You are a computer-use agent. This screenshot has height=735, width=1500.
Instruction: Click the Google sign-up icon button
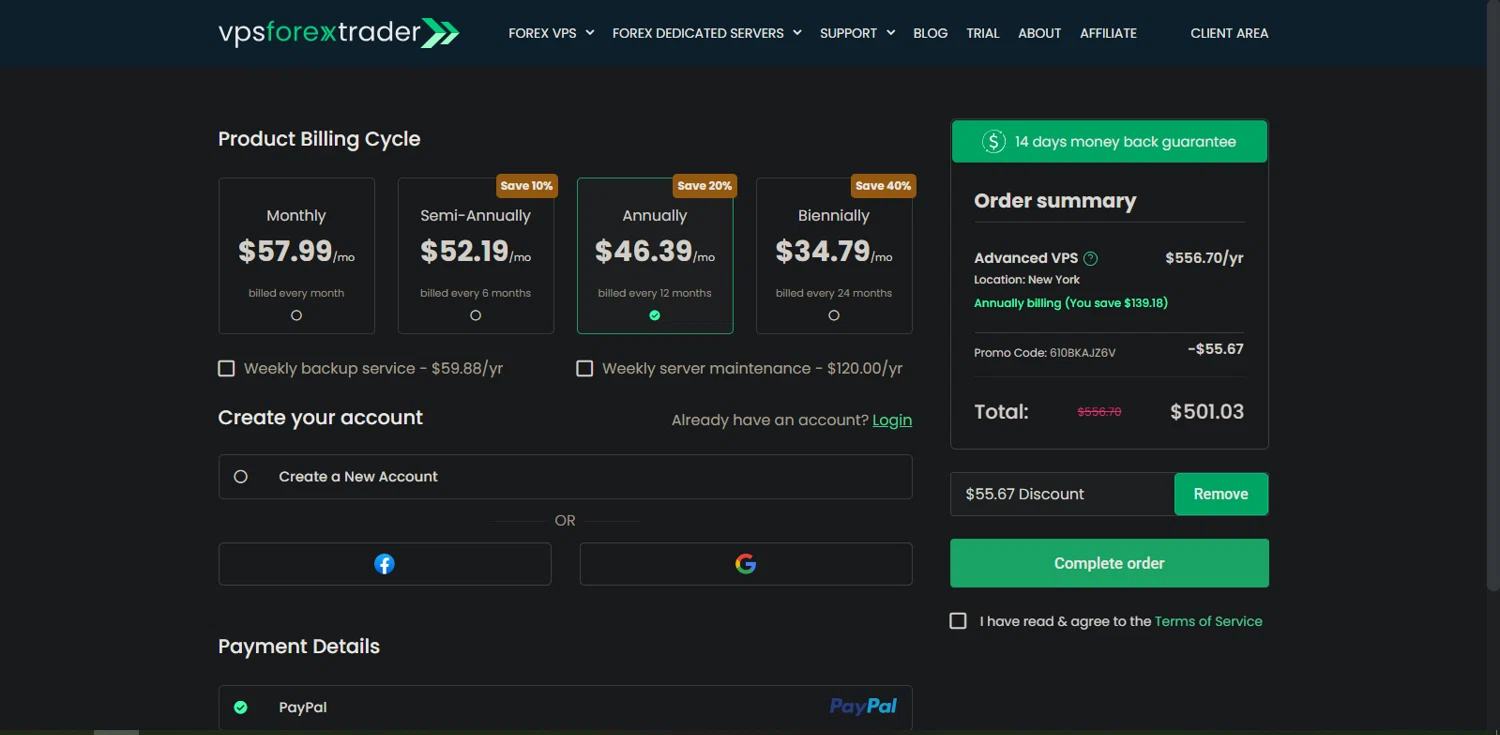pyautogui.click(x=745, y=564)
